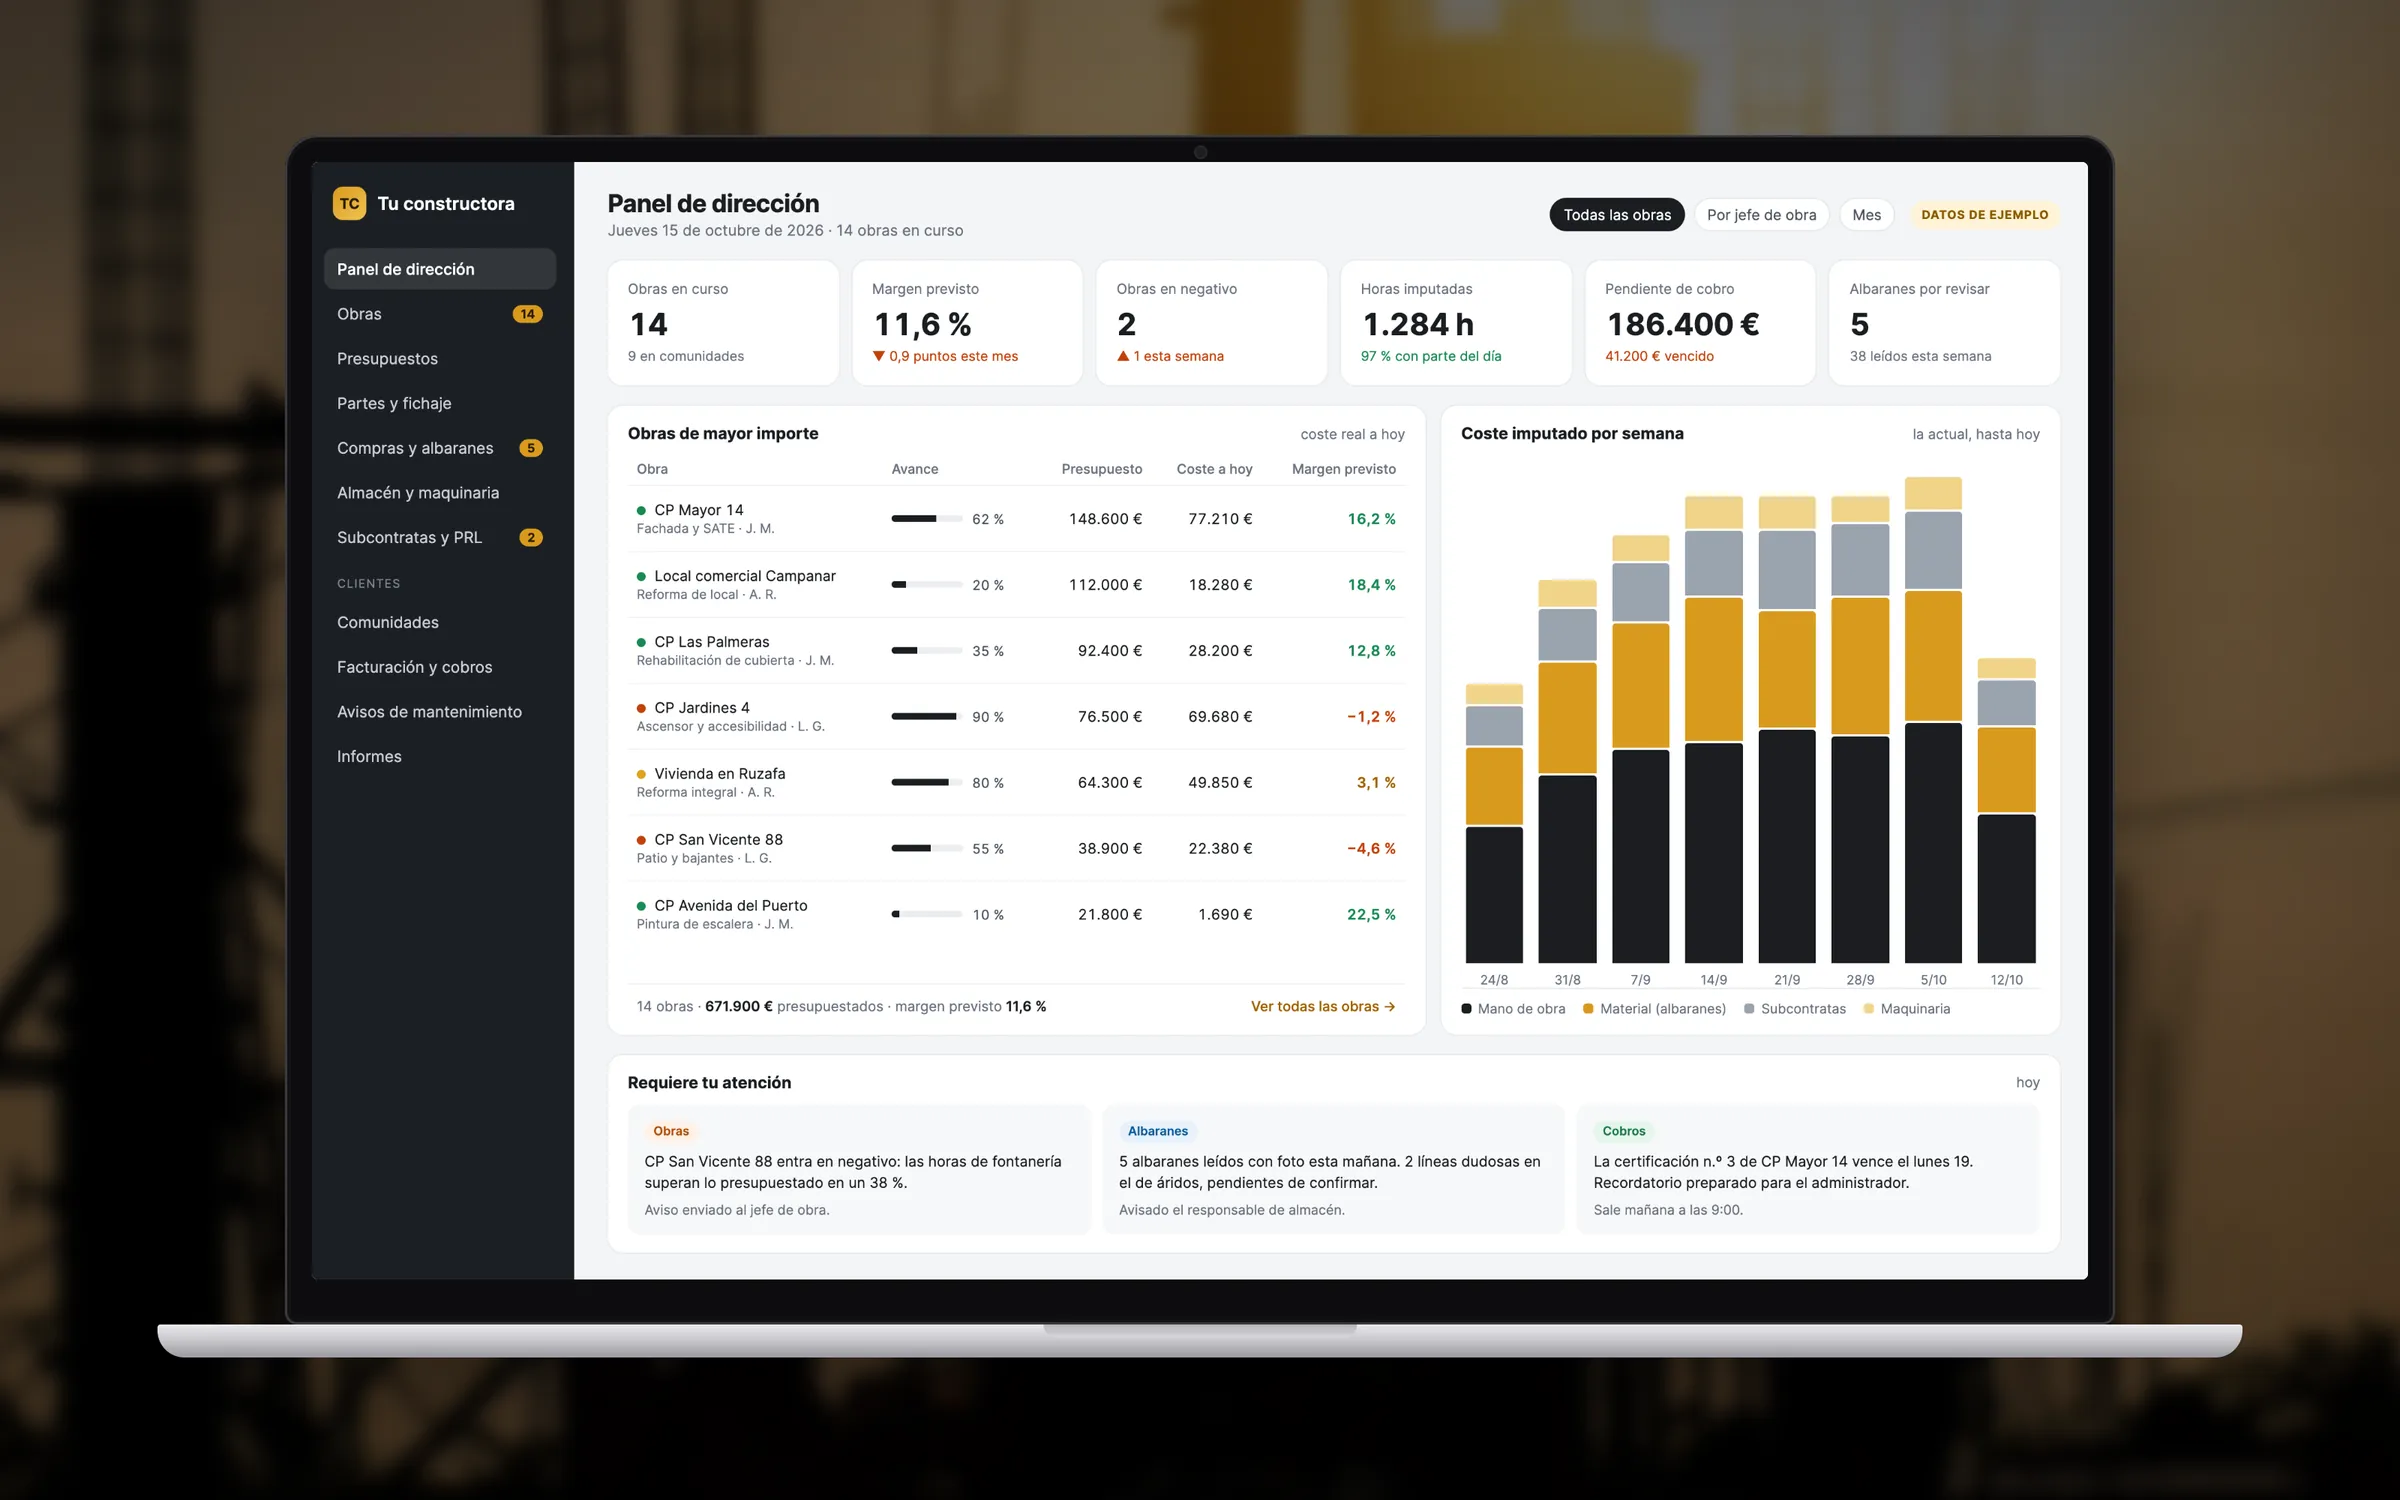Open the Horas imputadas card
This screenshot has width=2400, height=1500.
pyautogui.click(x=1455, y=323)
